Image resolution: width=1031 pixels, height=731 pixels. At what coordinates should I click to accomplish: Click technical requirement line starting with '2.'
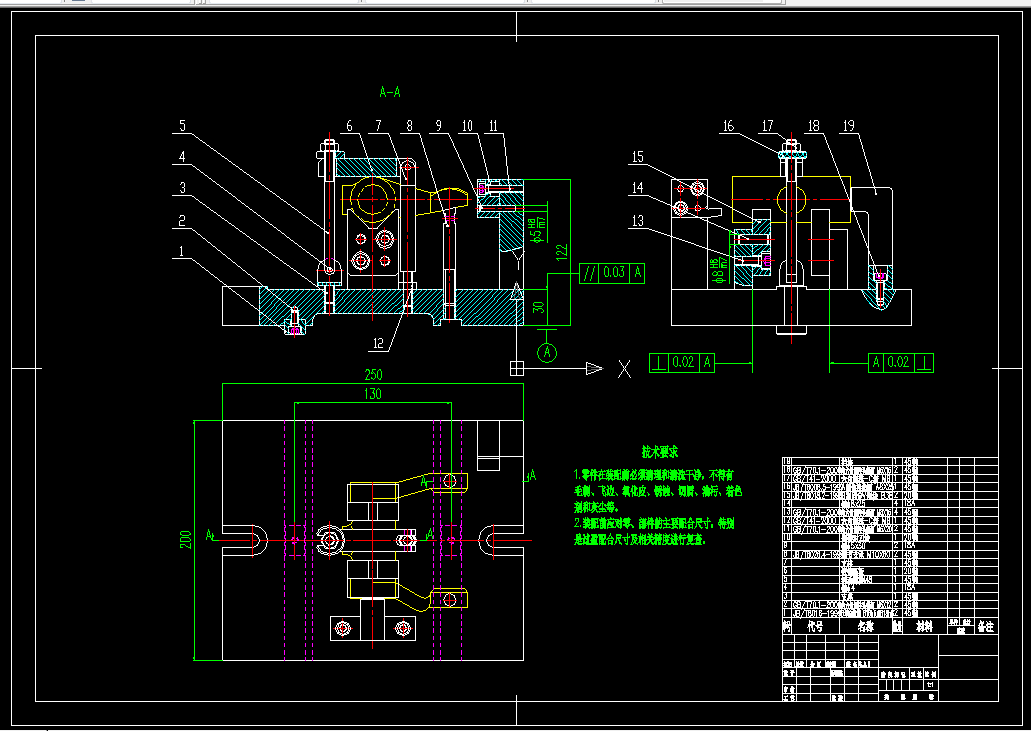click(654, 524)
